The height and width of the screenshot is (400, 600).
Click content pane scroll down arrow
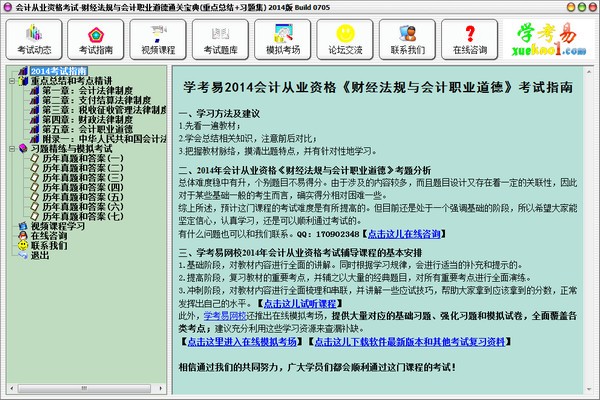589,389
